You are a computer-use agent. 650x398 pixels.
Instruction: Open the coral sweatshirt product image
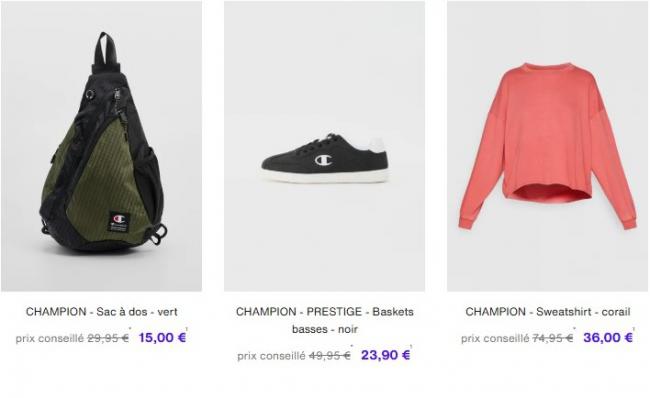point(548,146)
